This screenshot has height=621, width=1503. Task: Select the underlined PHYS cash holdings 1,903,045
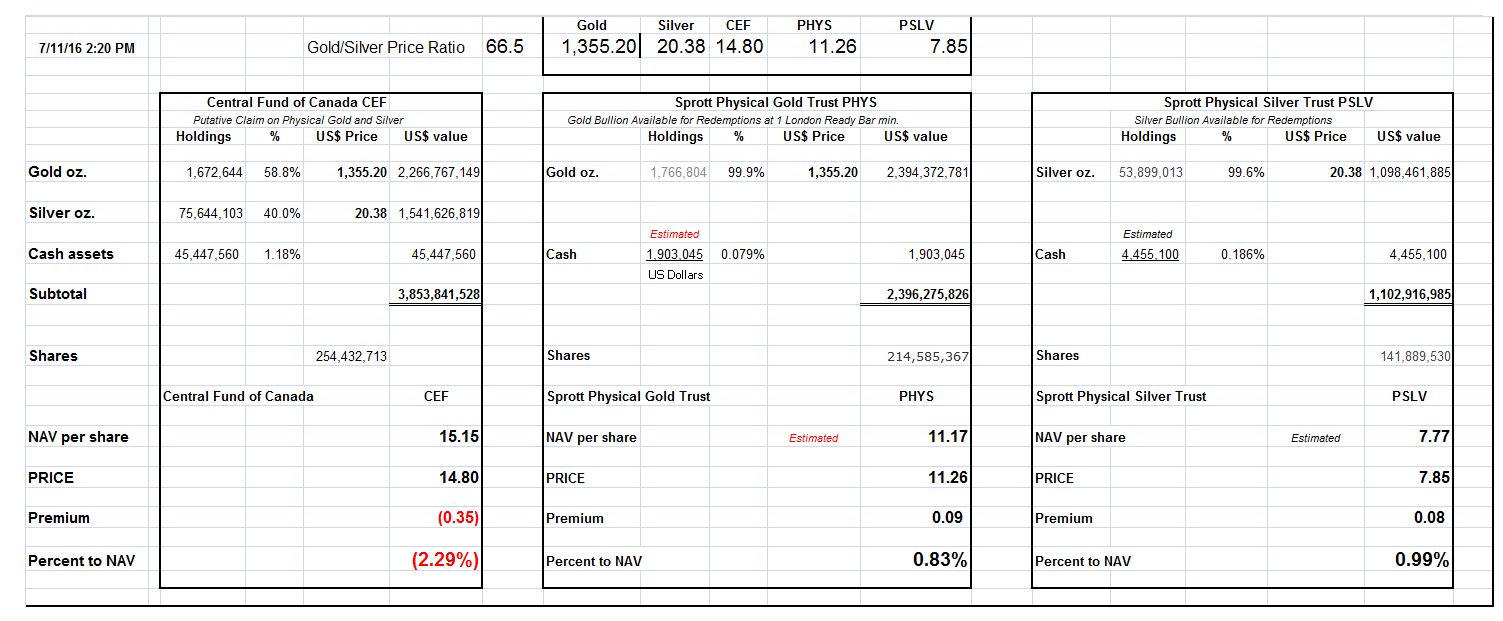click(675, 254)
